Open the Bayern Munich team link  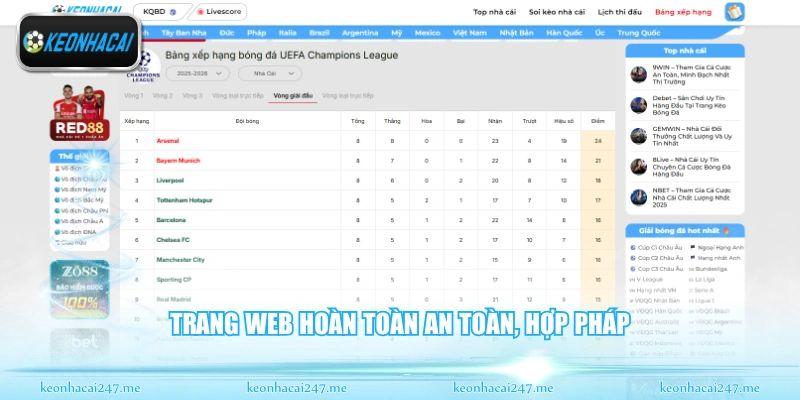178,161
